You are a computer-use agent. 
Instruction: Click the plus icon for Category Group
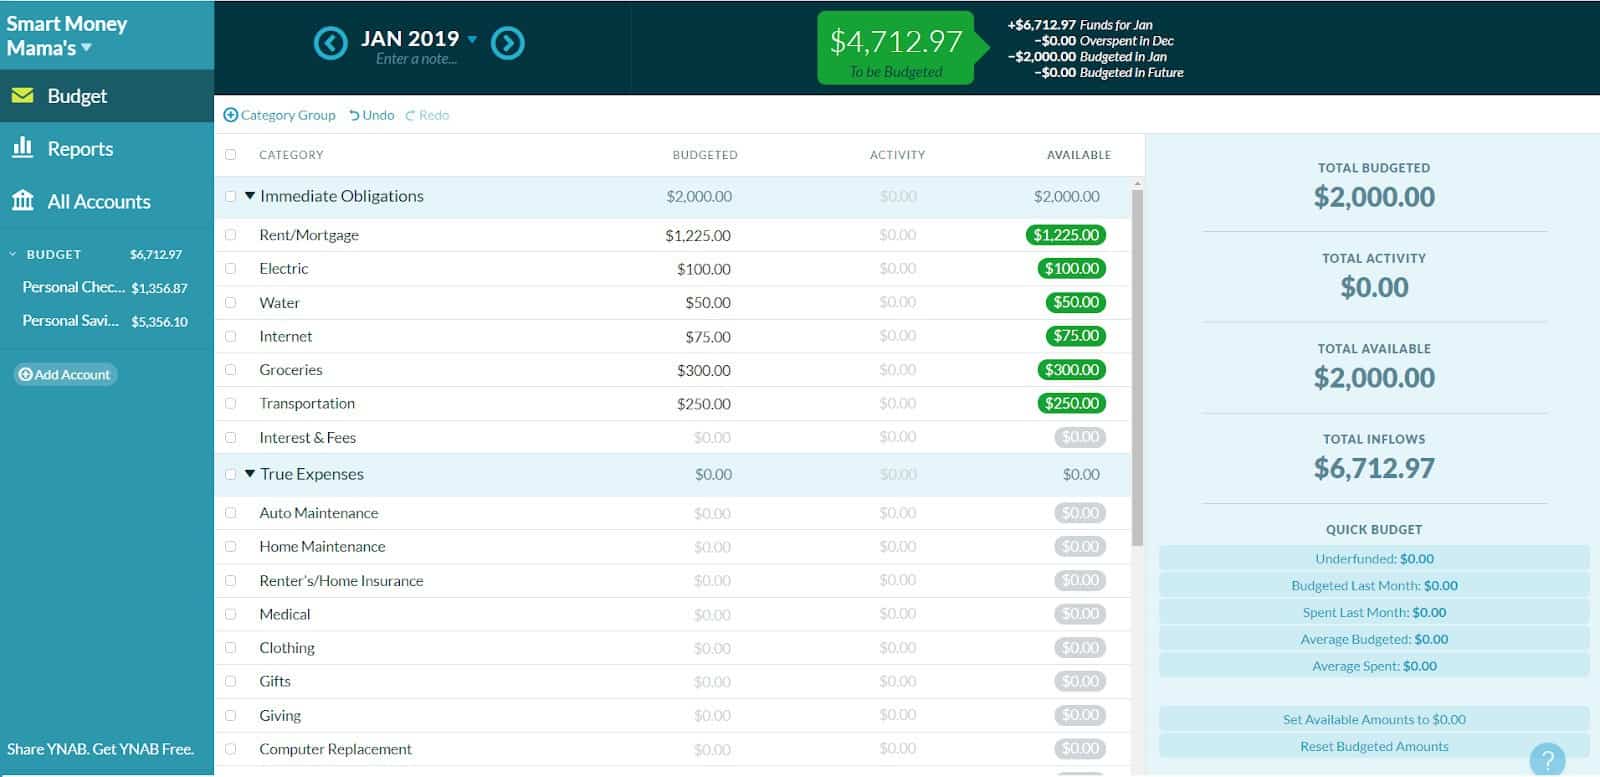(x=230, y=115)
